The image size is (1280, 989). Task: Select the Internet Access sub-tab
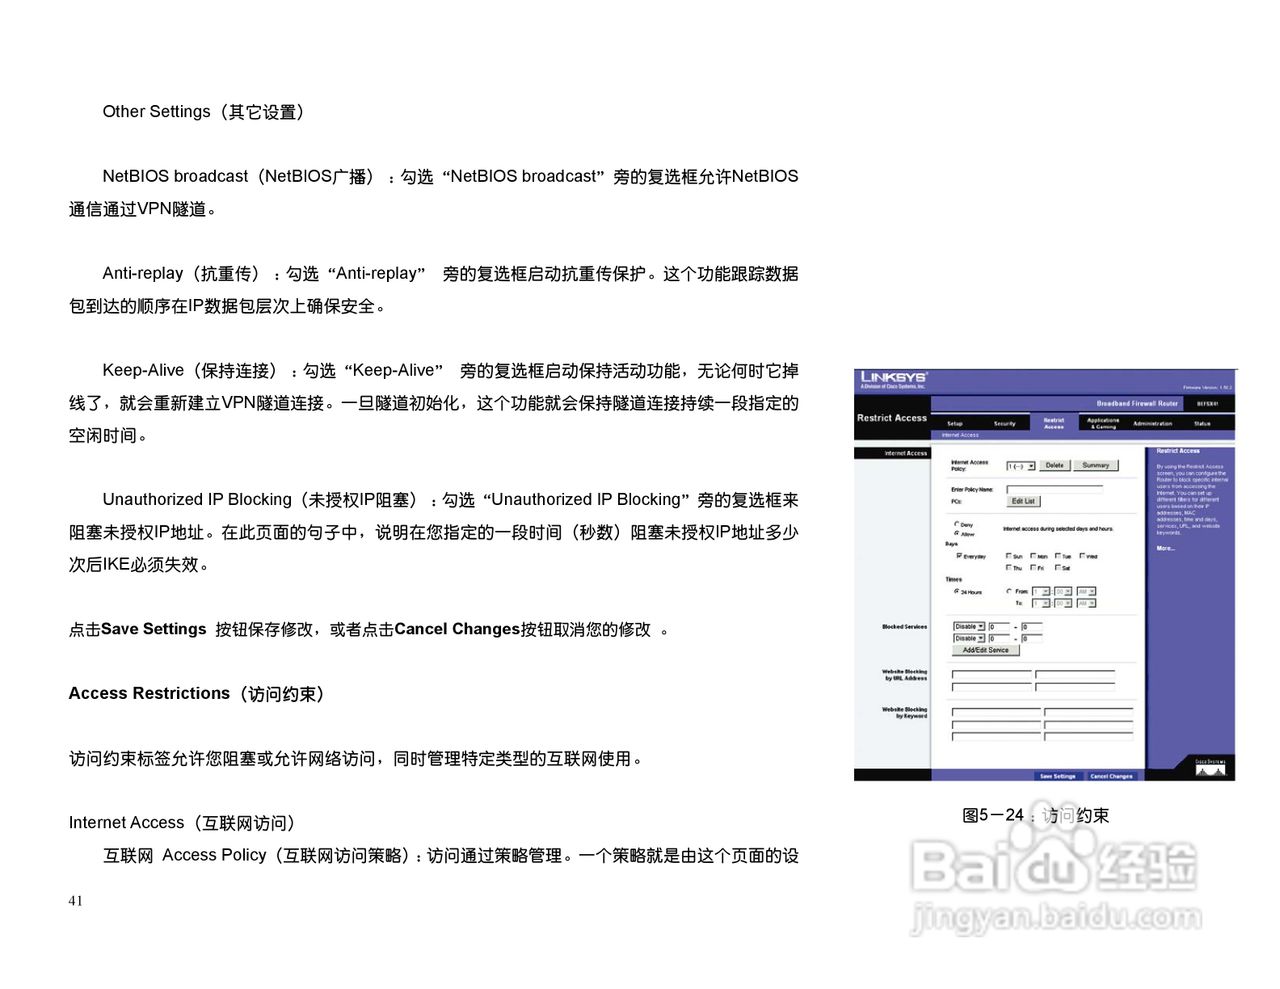960,435
